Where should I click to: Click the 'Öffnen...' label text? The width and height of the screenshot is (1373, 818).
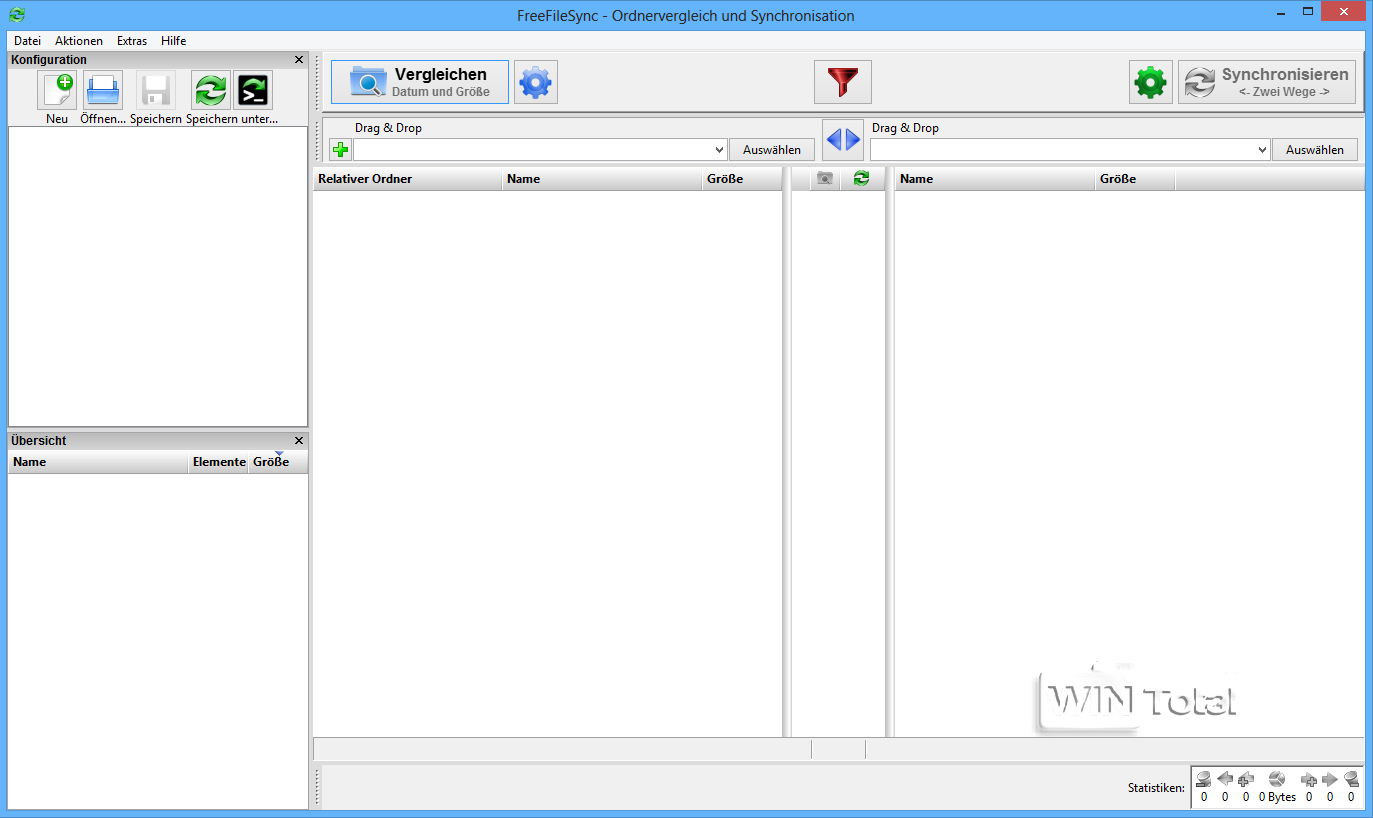click(103, 119)
